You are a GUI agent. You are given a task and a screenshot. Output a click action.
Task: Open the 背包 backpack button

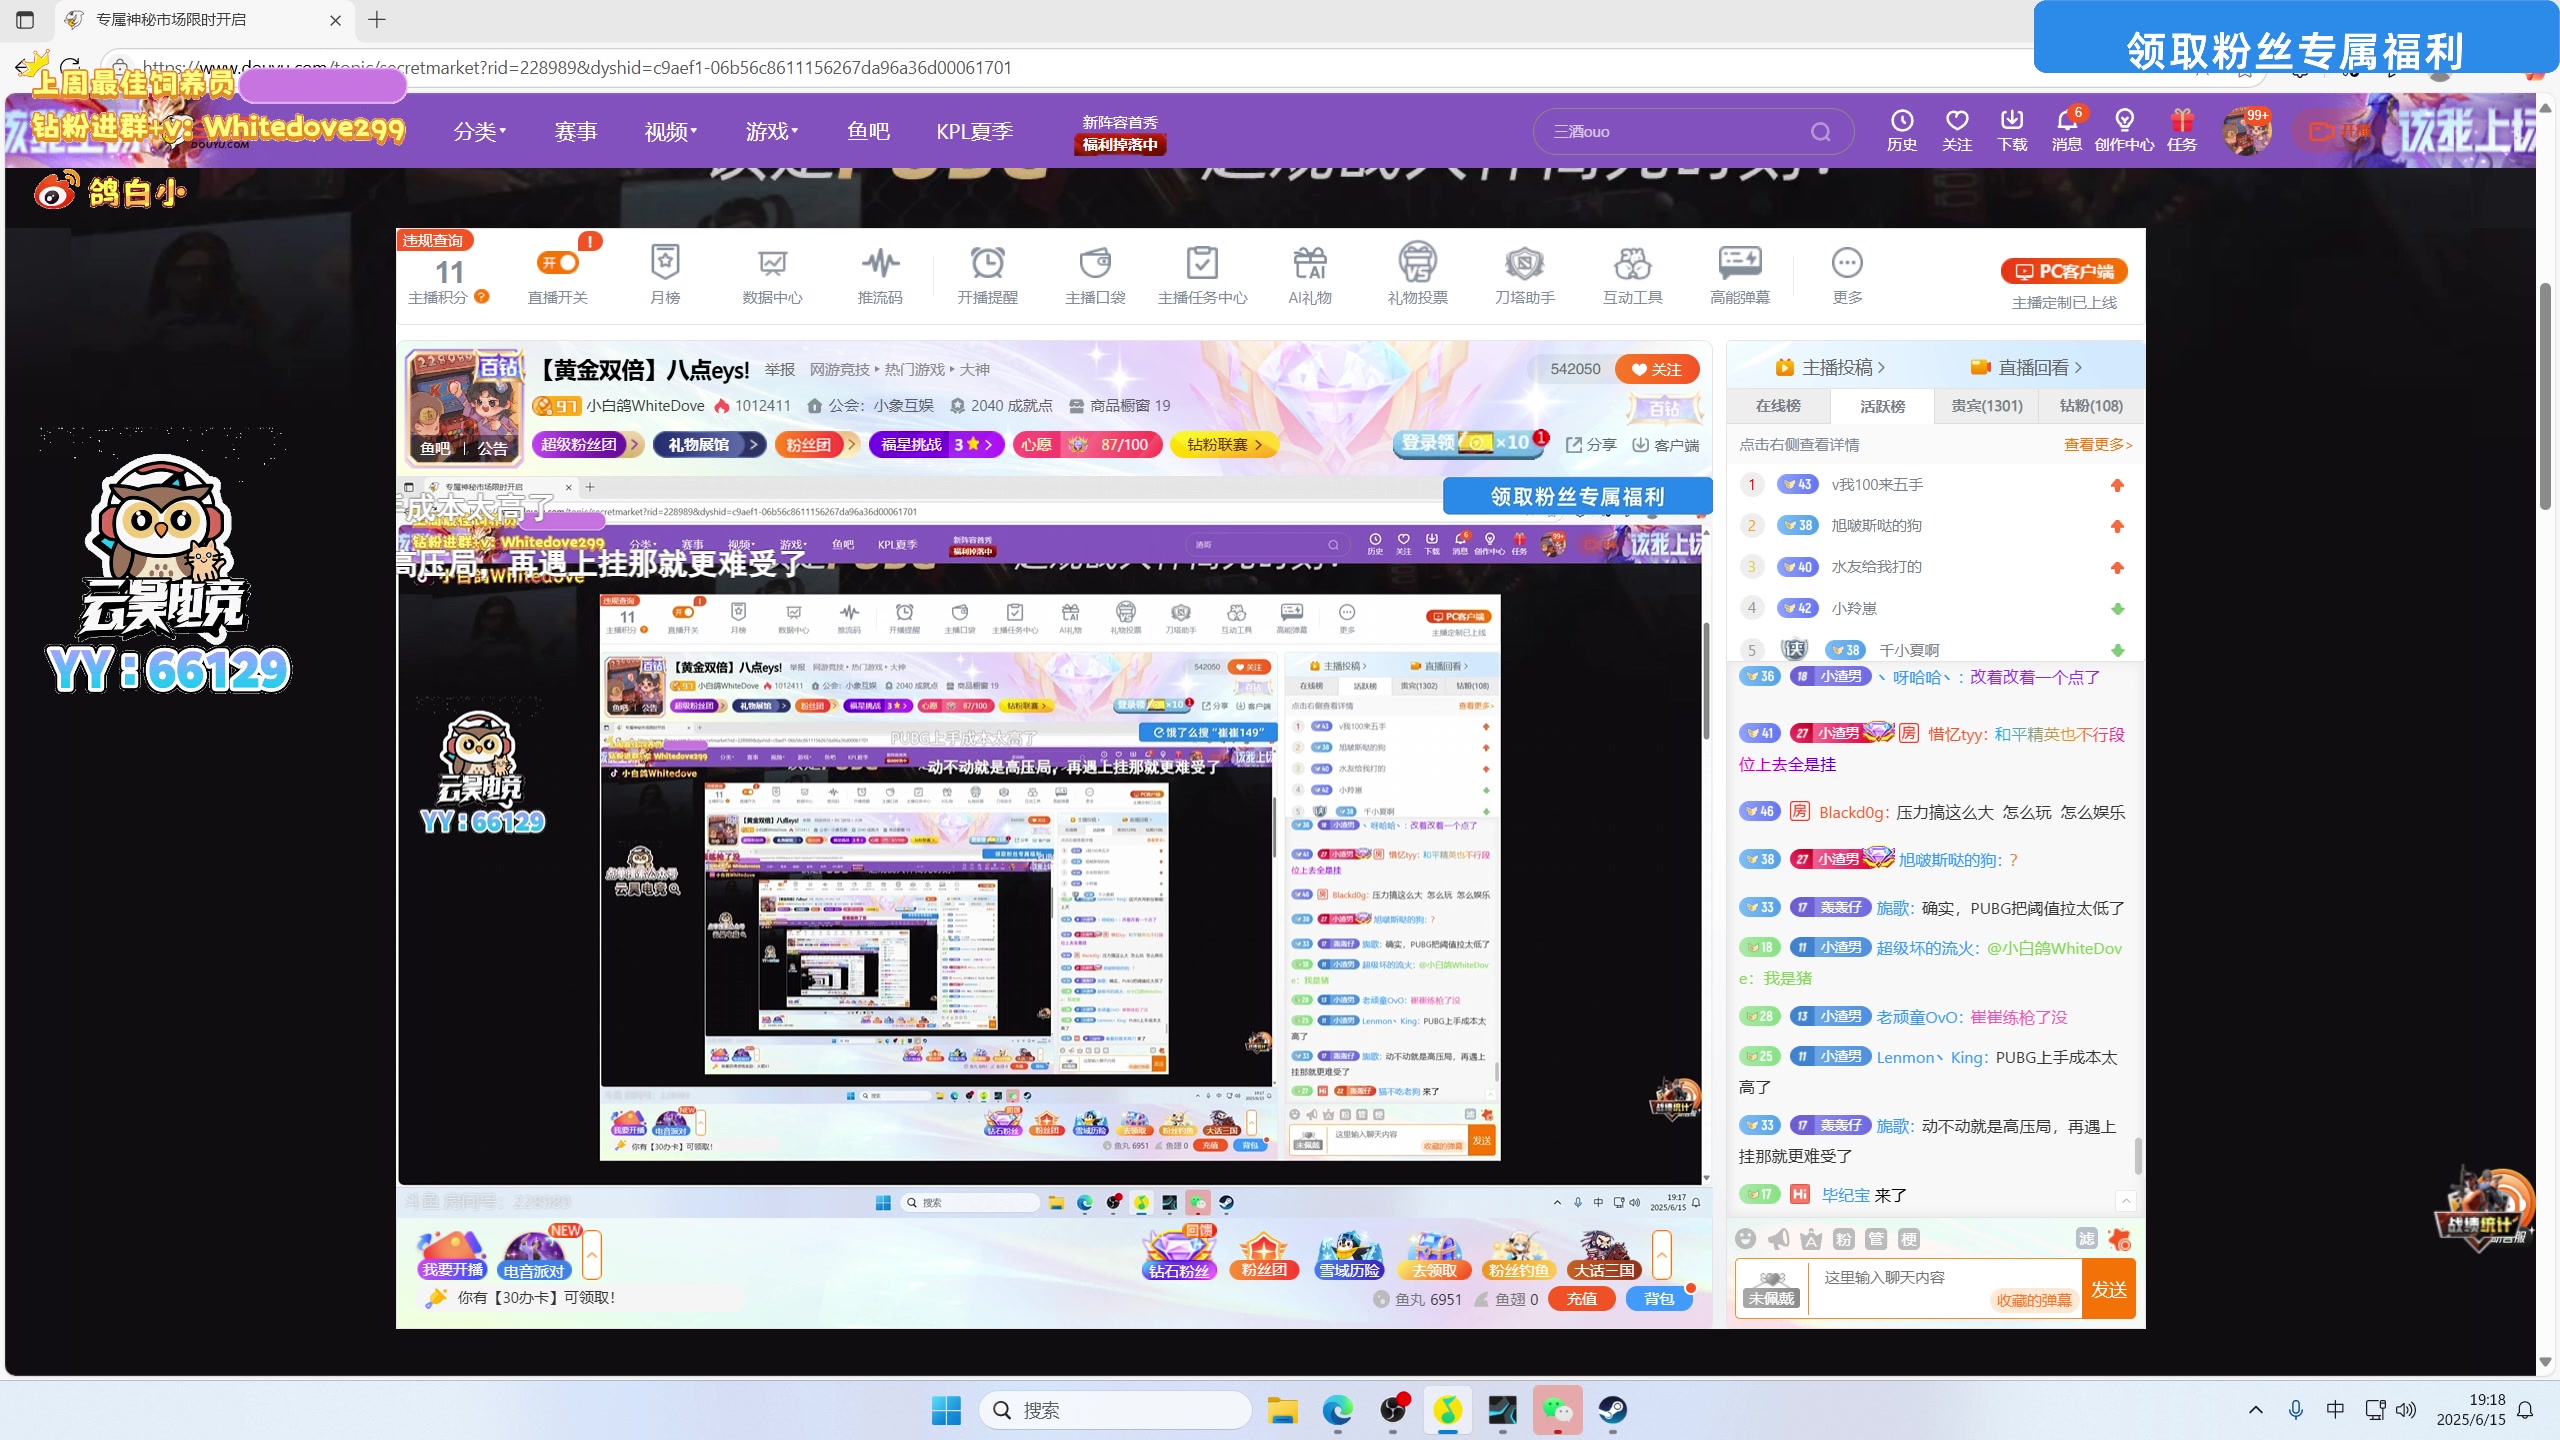click(1659, 1299)
